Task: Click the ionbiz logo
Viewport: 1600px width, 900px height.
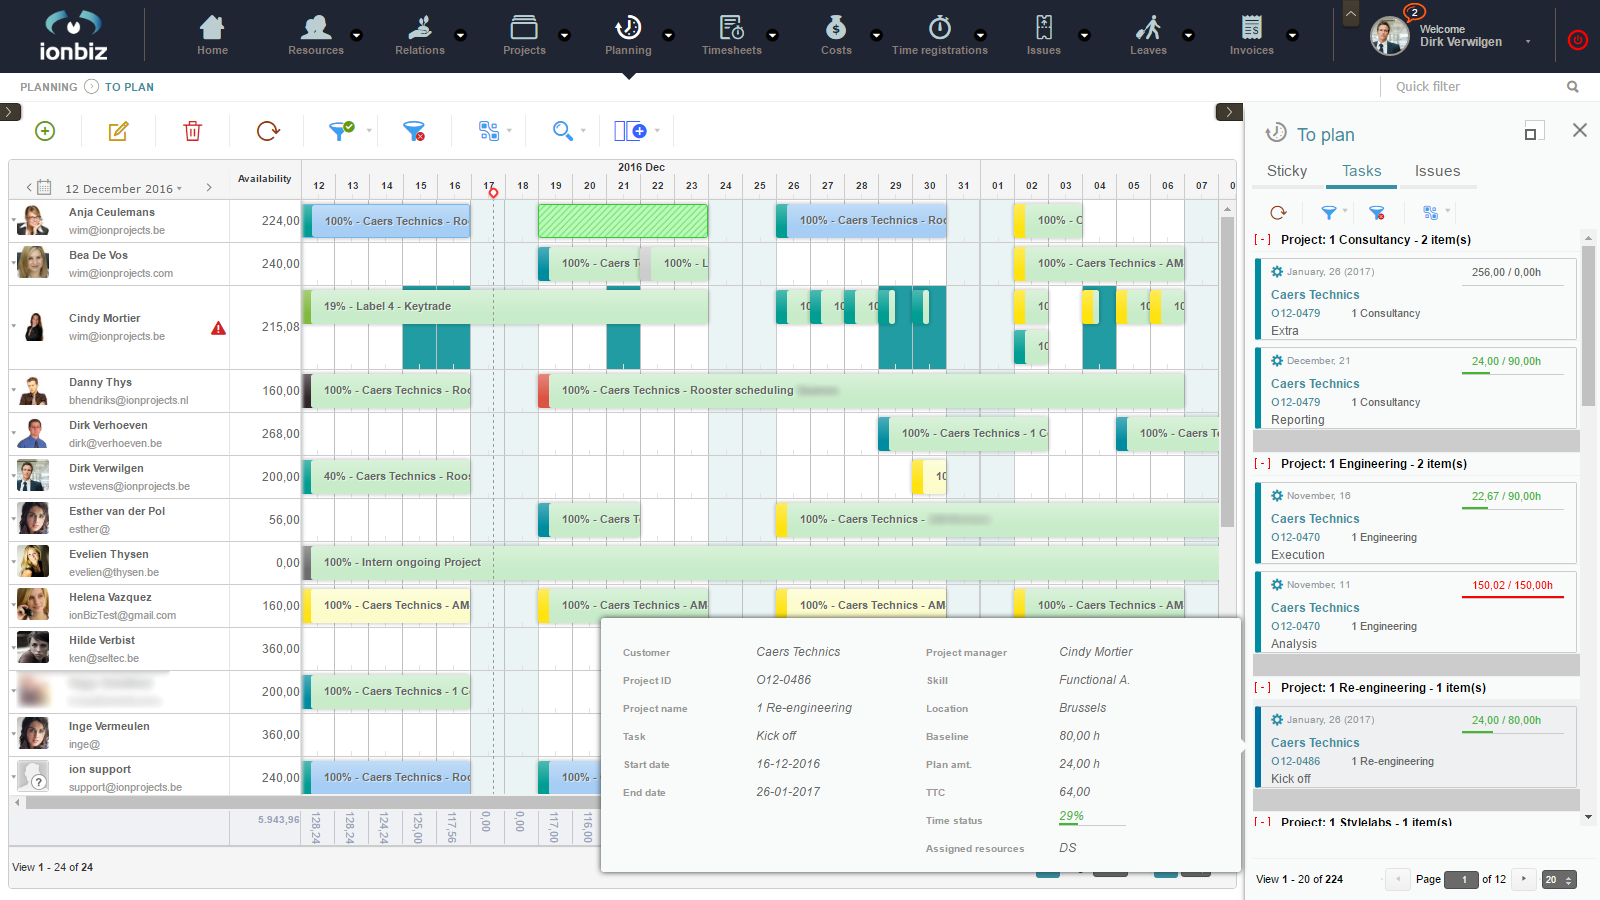Action: point(73,36)
